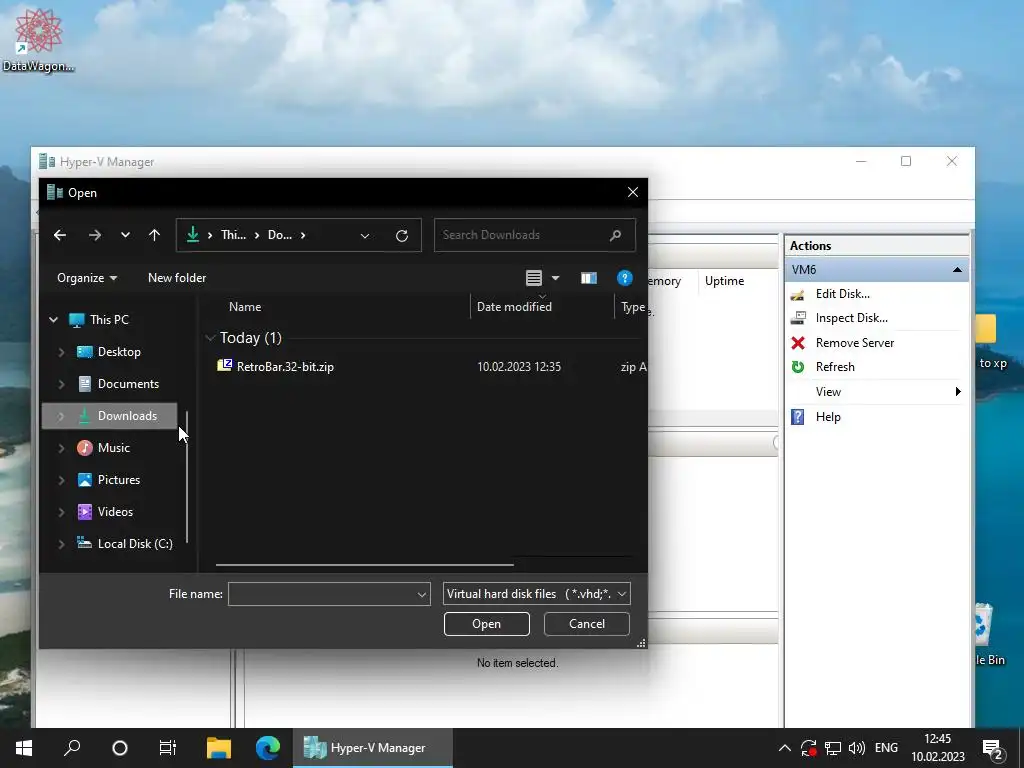Open more view options dropdown
The height and width of the screenshot is (768, 1024).
[x=556, y=278]
